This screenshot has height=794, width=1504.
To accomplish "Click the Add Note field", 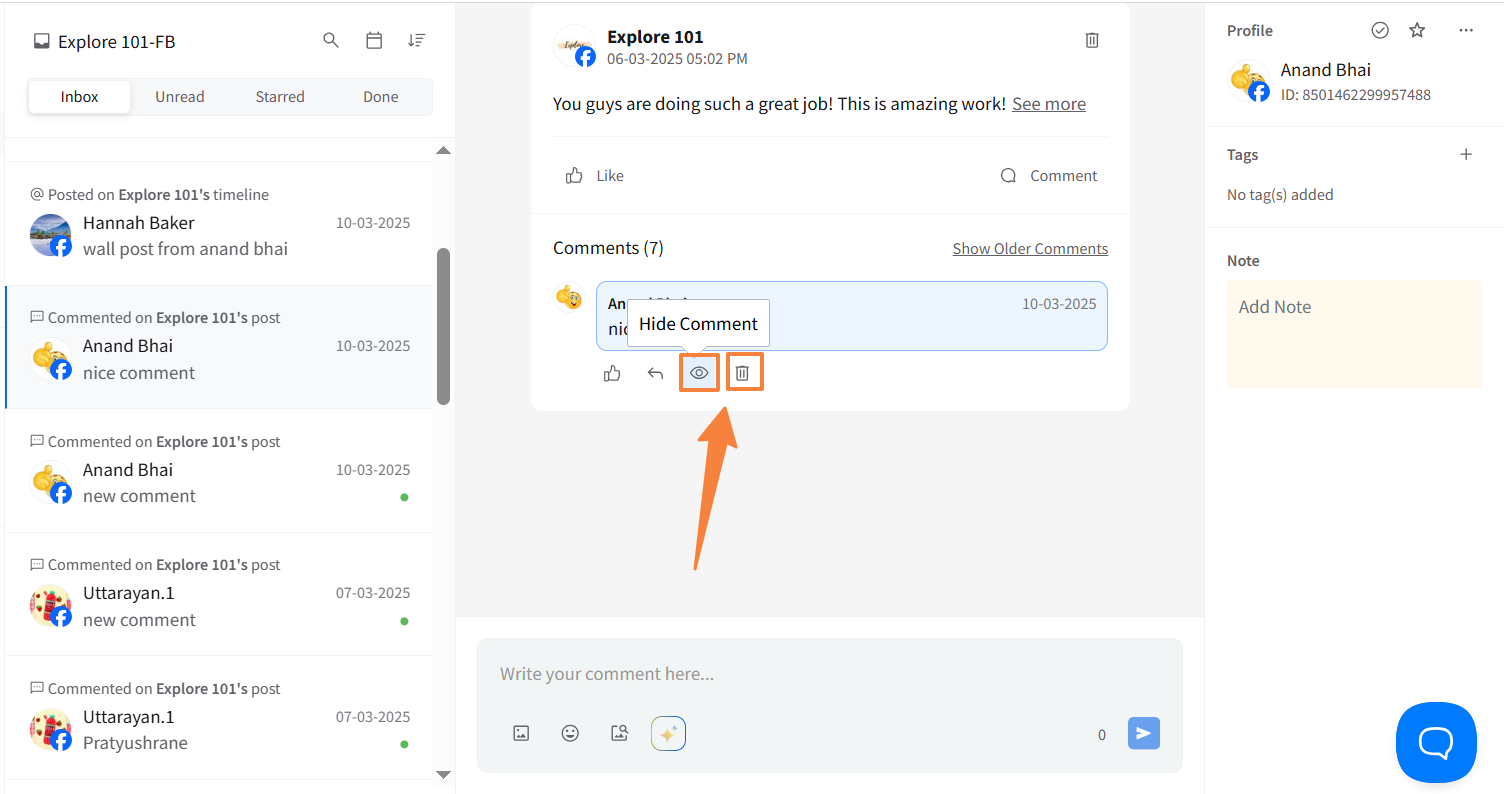I will 1354,333.
